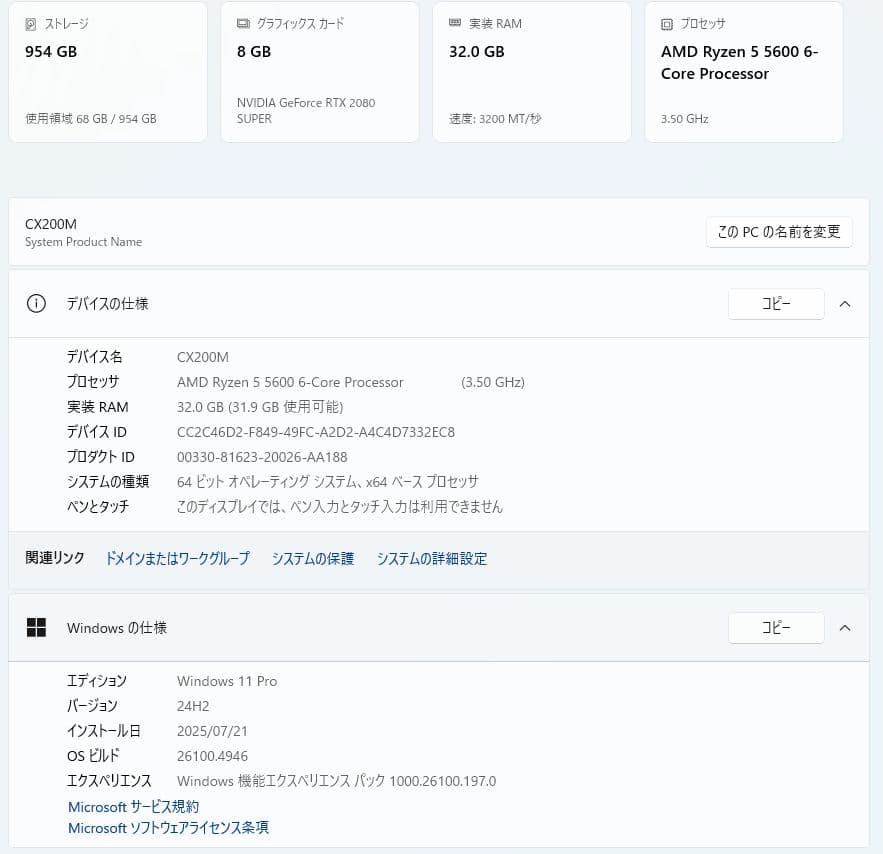Open the Microsoft サービス規約 link
883x854 pixels.
coord(133,806)
